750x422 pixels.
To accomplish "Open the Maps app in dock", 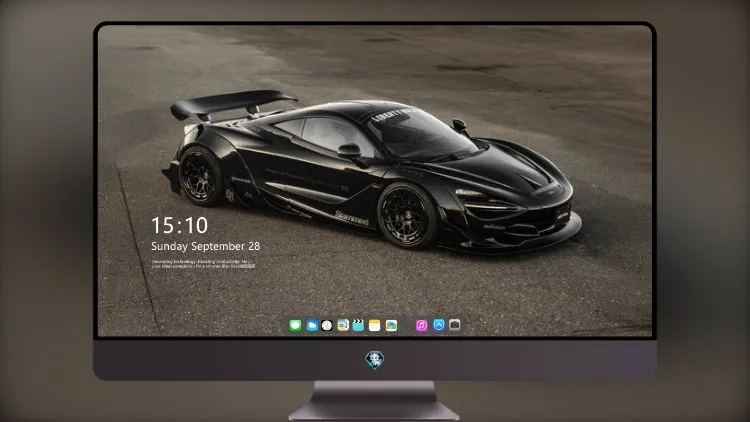I will click(x=343, y=325).
